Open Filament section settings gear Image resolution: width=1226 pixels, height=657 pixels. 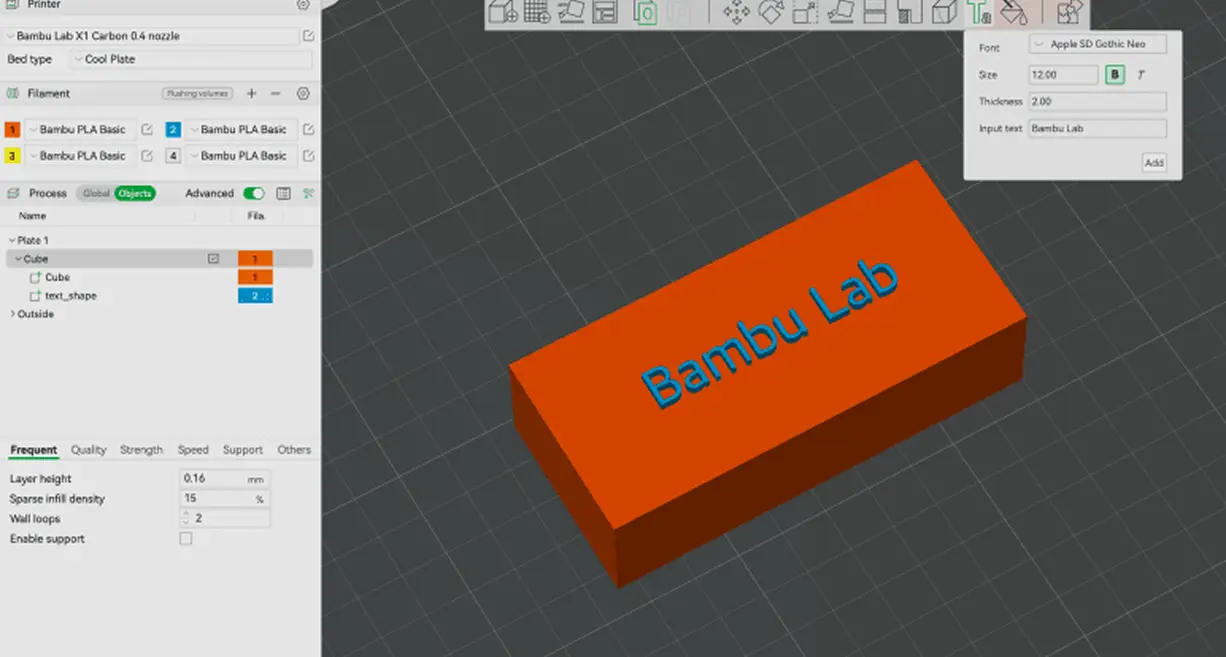303,93
